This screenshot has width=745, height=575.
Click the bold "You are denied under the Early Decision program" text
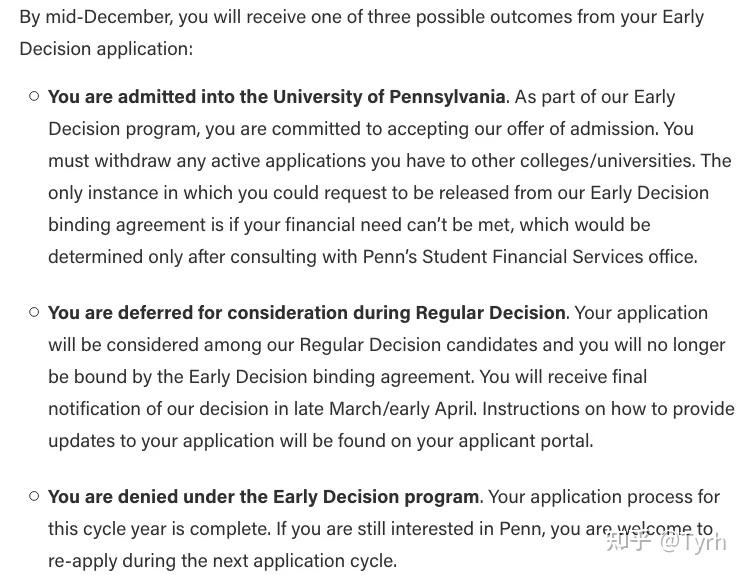click(263, 497)
